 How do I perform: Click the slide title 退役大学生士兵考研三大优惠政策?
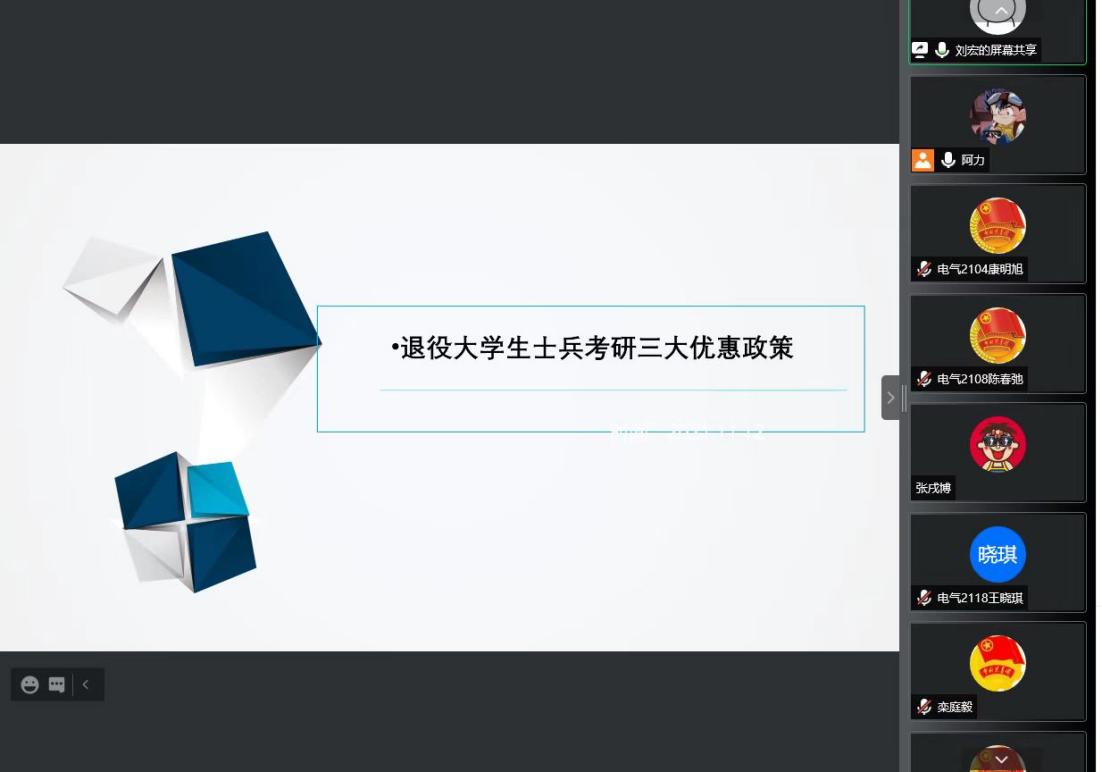pyautogui.click(x=596, y=348)
